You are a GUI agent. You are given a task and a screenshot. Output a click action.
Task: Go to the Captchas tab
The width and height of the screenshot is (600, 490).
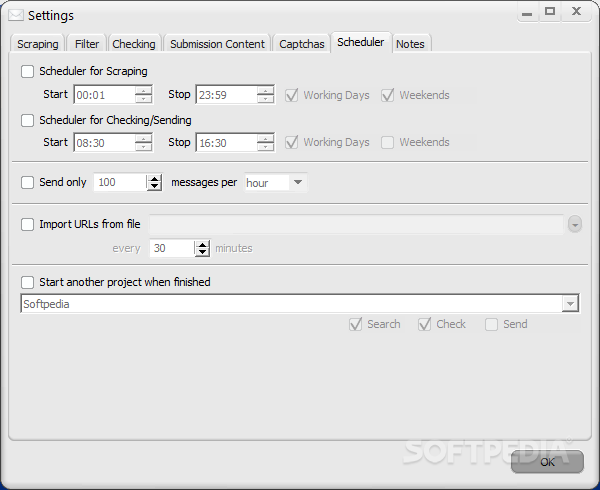click(x=302, y=44)
